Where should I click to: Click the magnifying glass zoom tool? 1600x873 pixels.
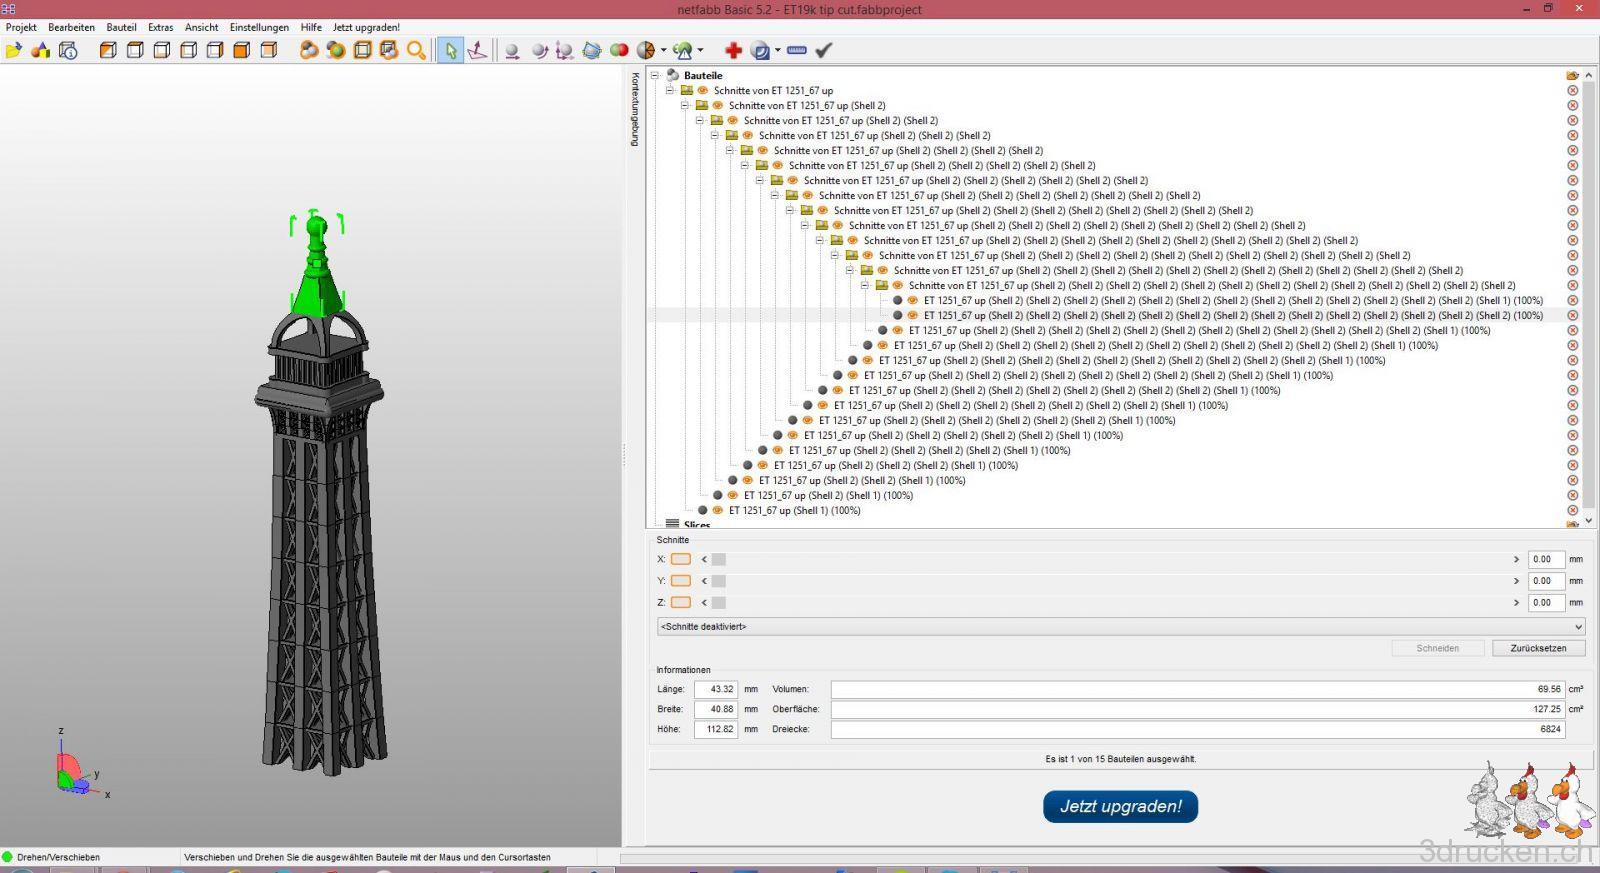(x=416, y=50)
